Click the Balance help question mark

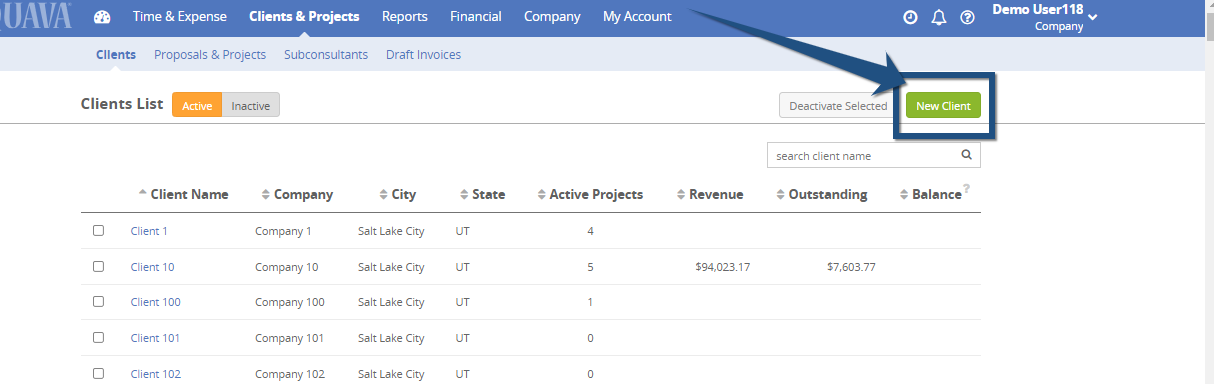click(967, 188)
